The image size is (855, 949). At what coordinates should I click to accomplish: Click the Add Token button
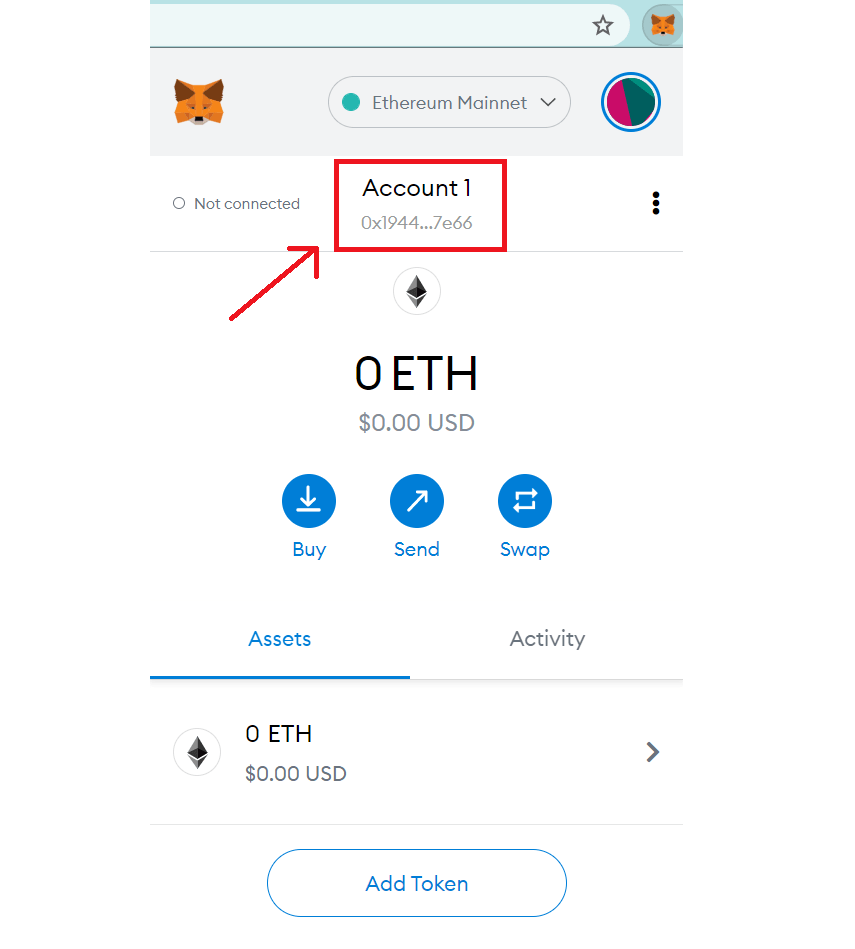coord(416,883)
